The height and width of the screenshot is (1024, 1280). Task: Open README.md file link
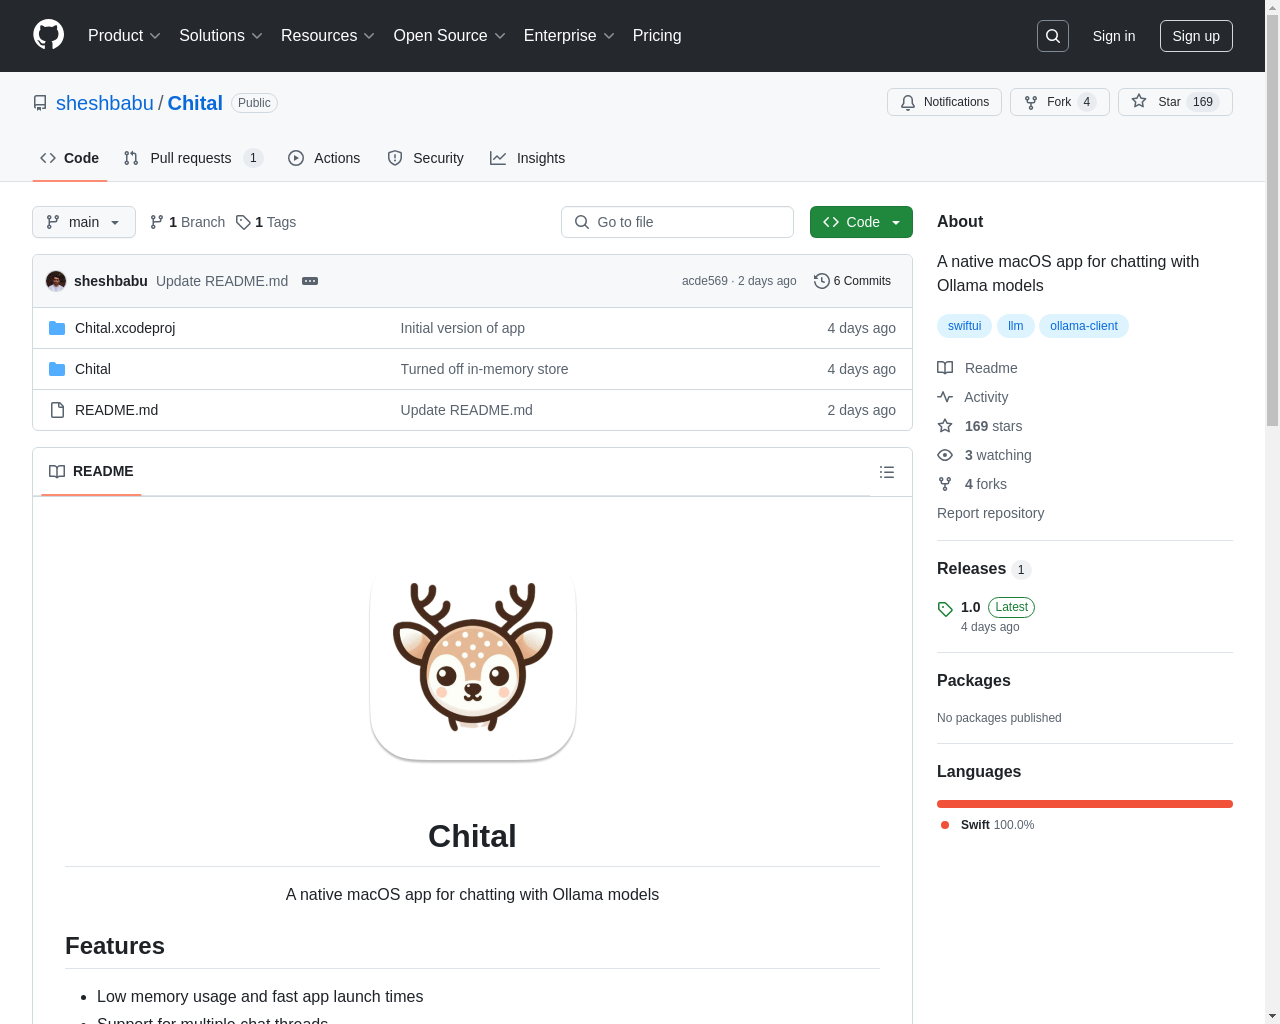pyautogui.click(x=117, y=410)
